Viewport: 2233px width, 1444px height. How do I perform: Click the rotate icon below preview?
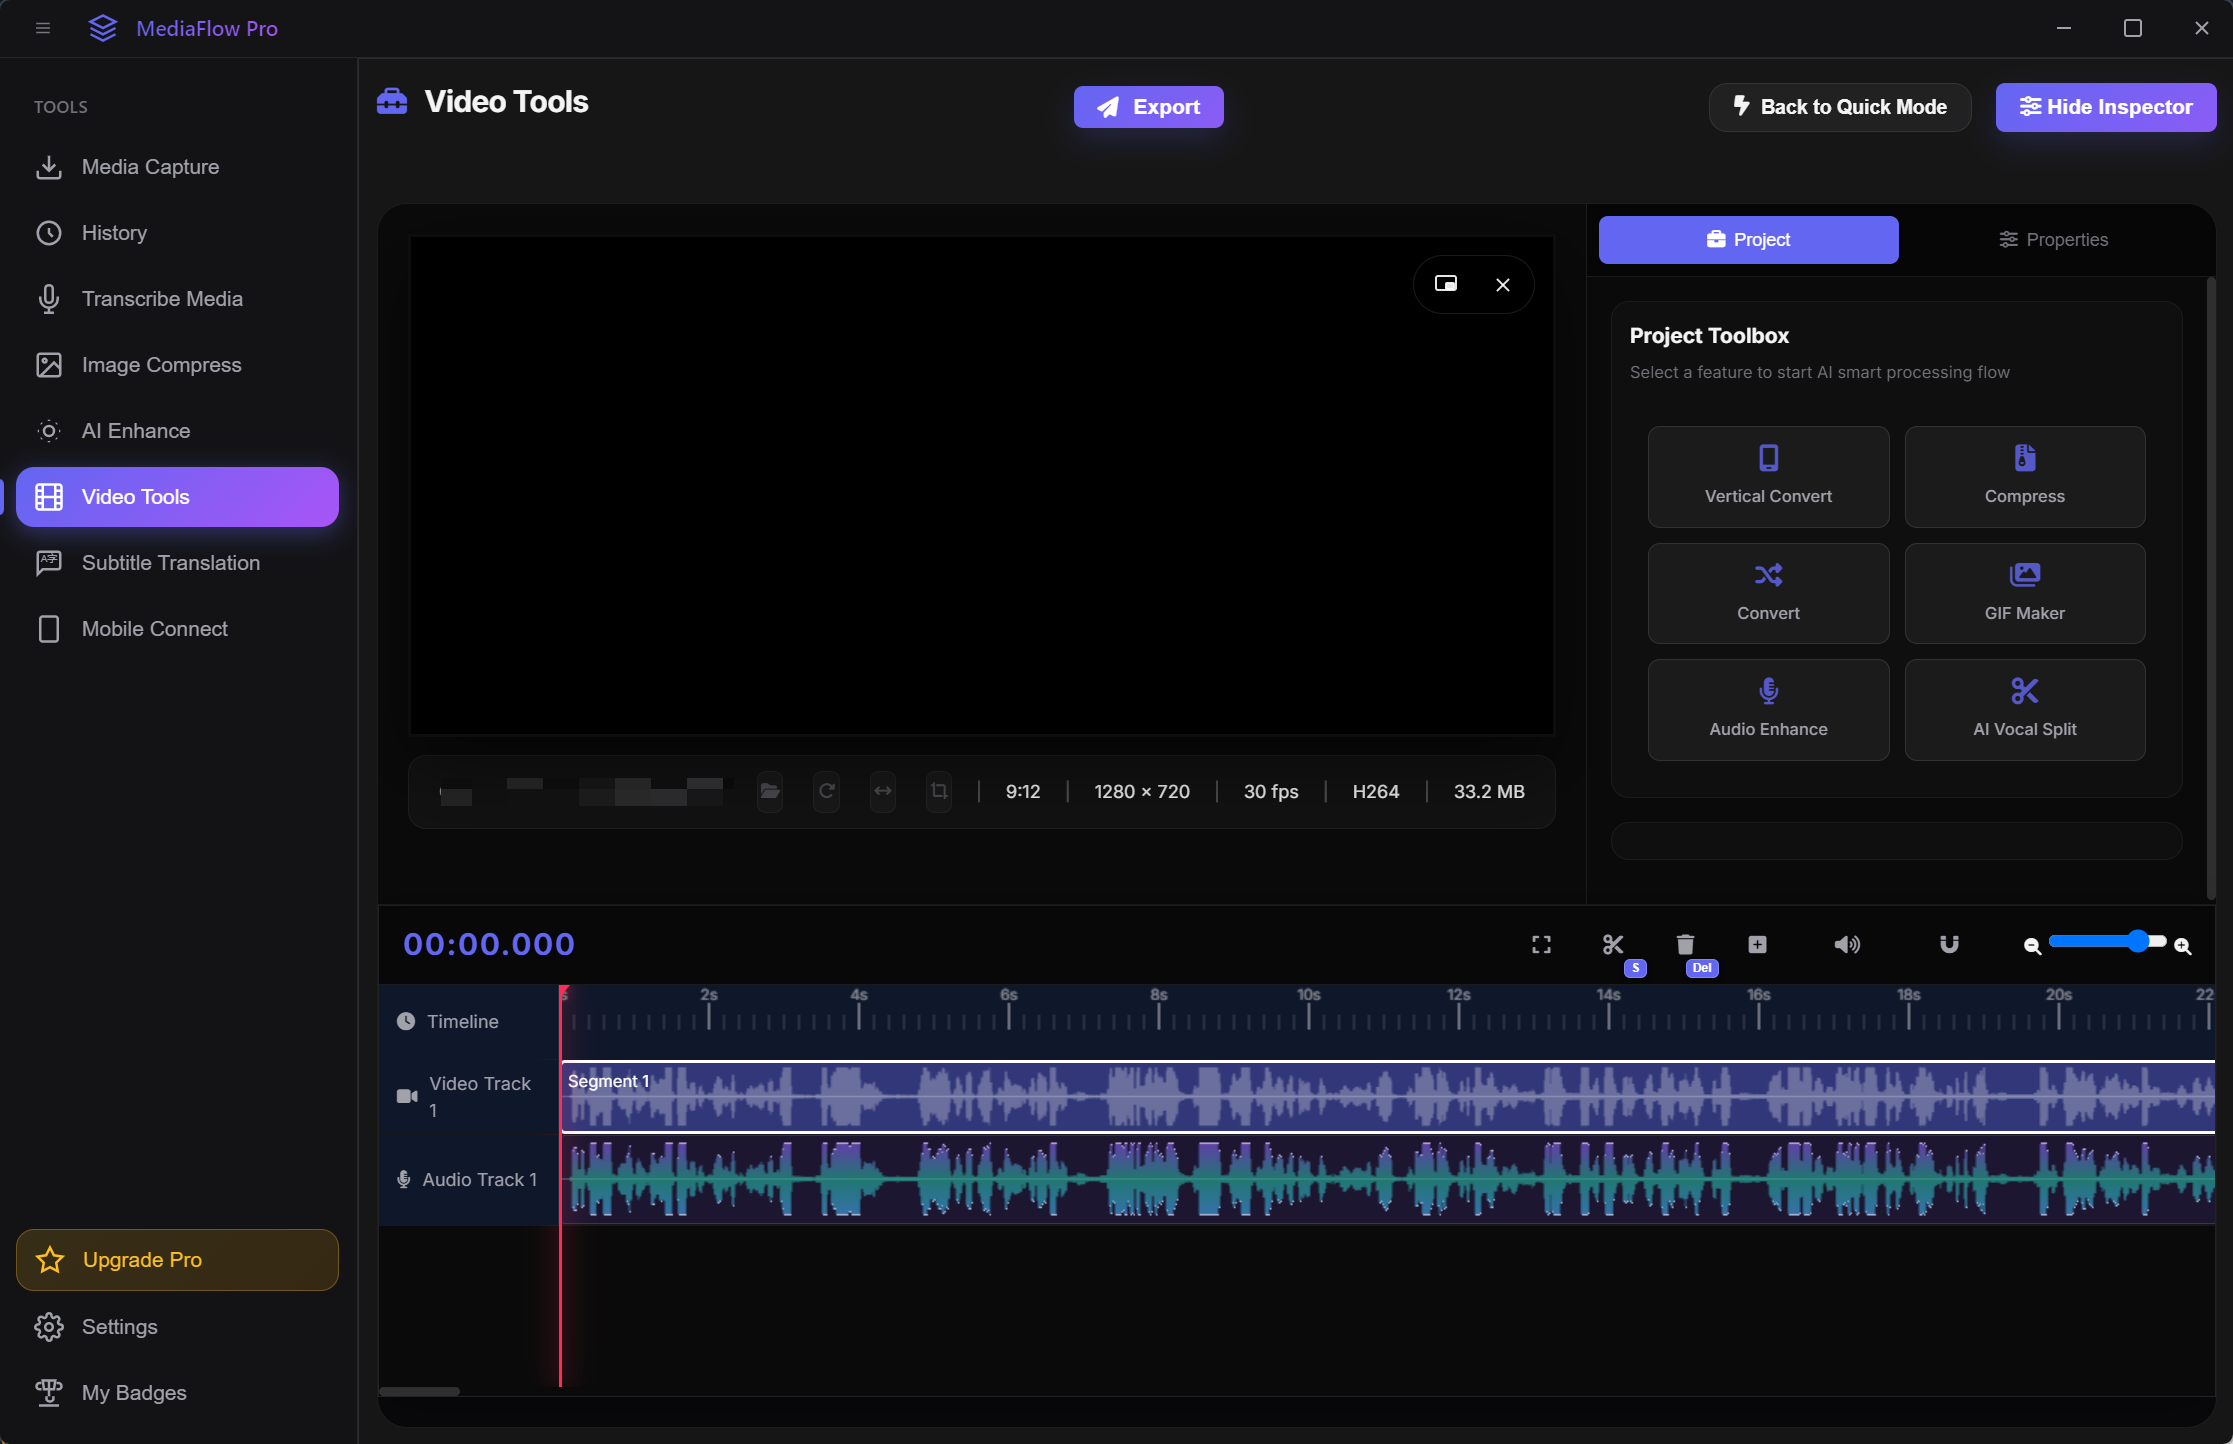pyautogui.click(x=826, y=791)
